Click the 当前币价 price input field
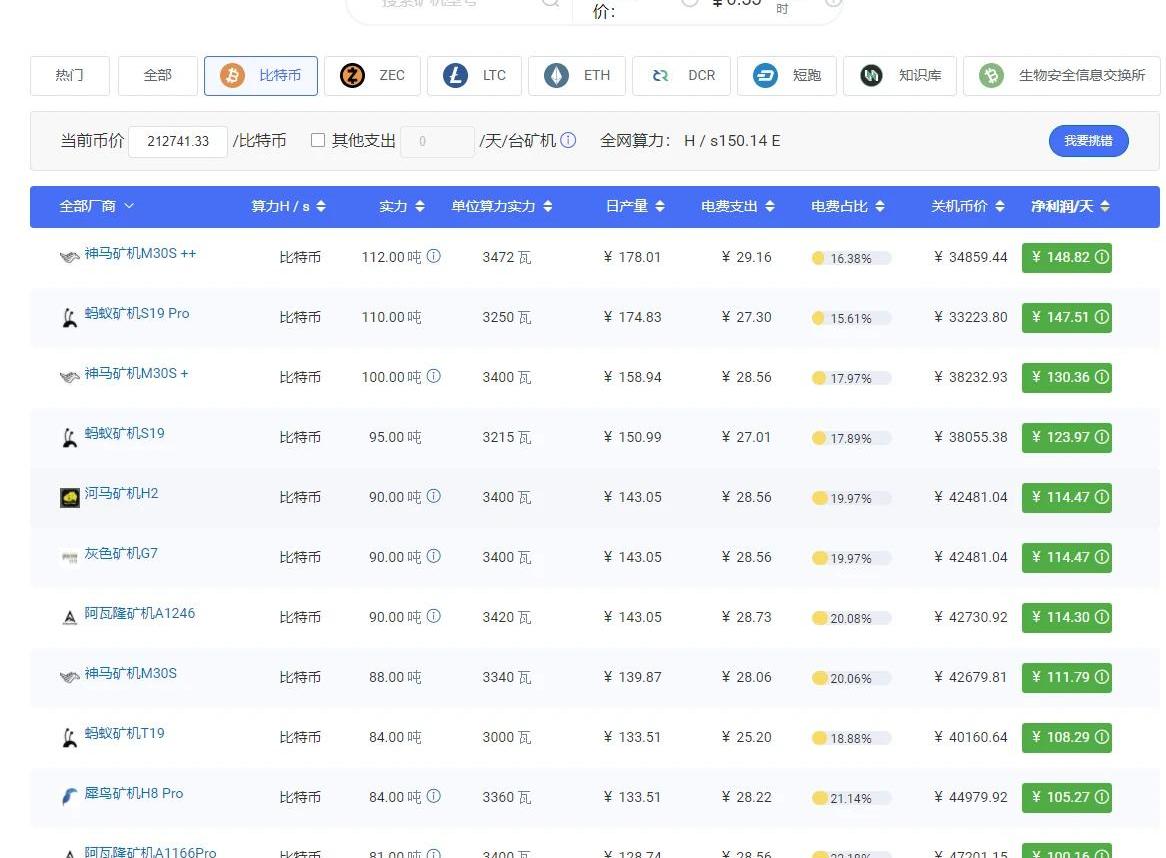The width and height of the screenshot is (1166, 858). click(178, 141)
